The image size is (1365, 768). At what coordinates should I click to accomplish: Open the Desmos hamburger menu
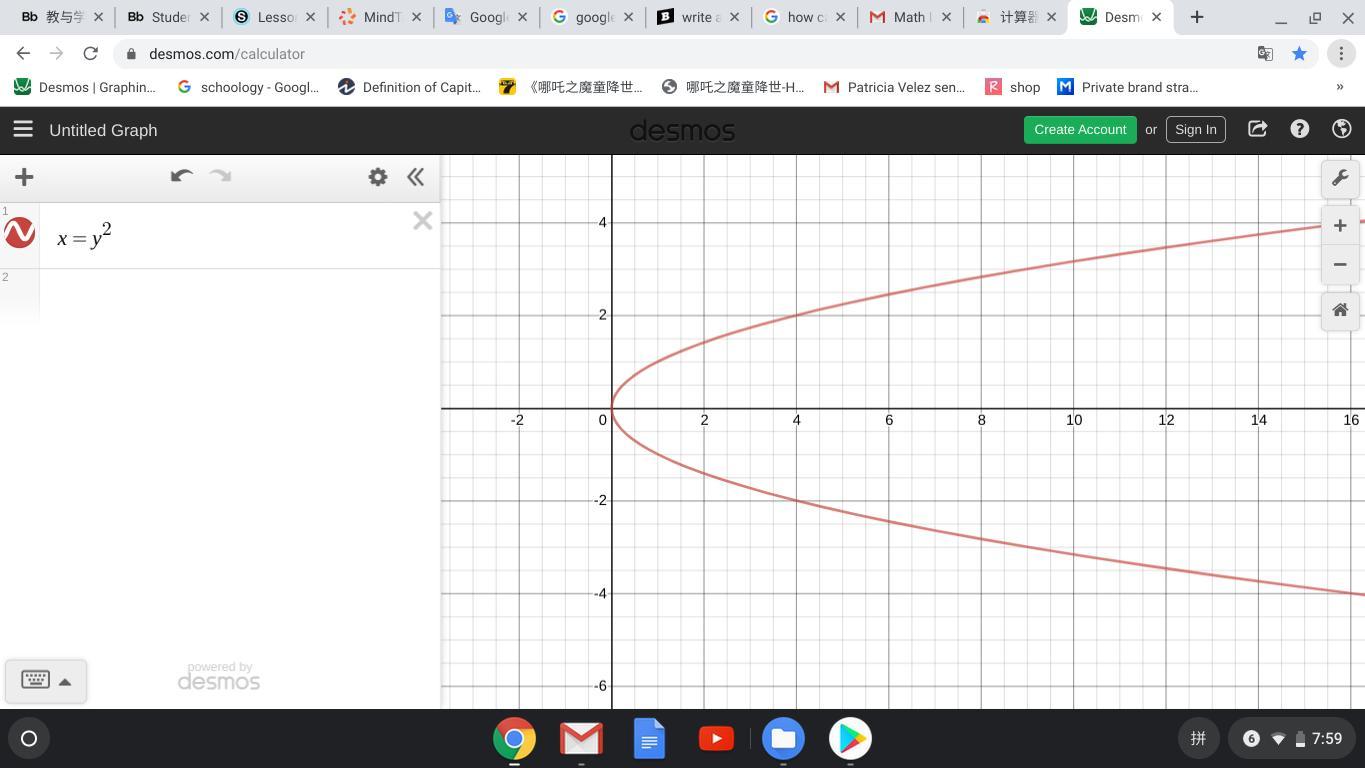click(23, 130)
